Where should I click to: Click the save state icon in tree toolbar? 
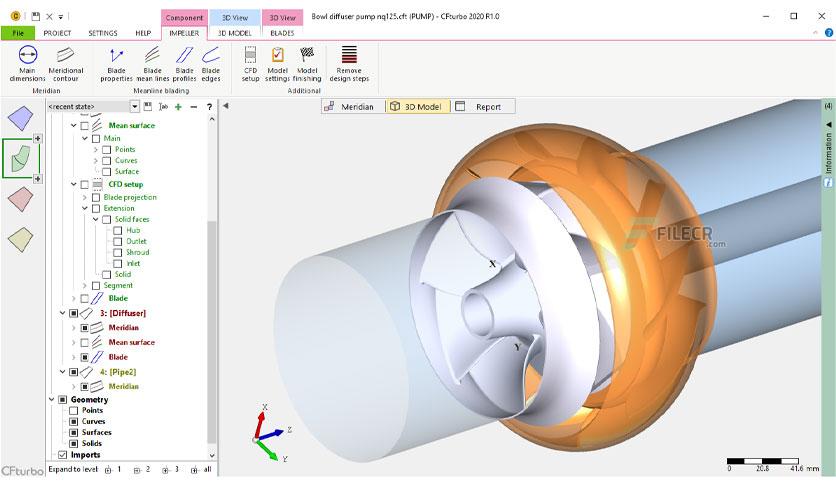pyautogui.click(x=148, y=107)
